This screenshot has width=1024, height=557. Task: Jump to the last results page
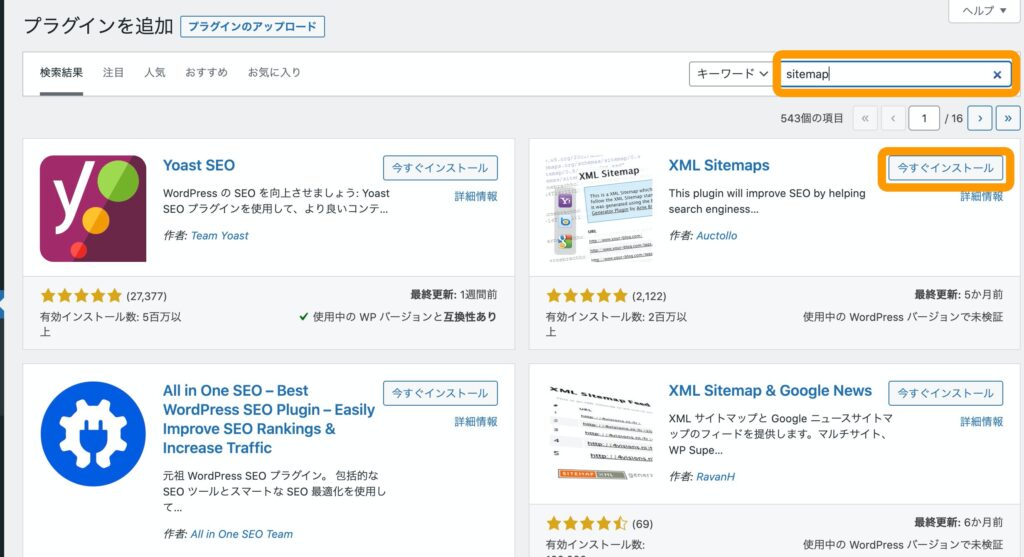1008,118
